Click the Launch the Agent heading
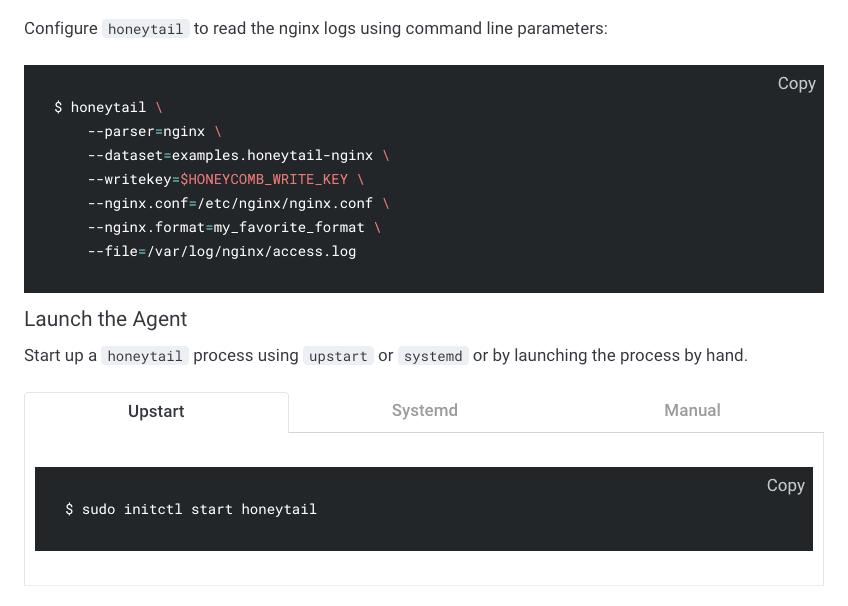This screenshot has width=848, height=606. [105, 319]
